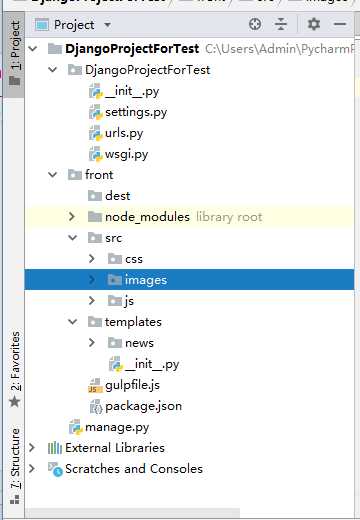
Task: Click inner DjangoProjectForTest package folder icon
Action: tap(75, 70)
